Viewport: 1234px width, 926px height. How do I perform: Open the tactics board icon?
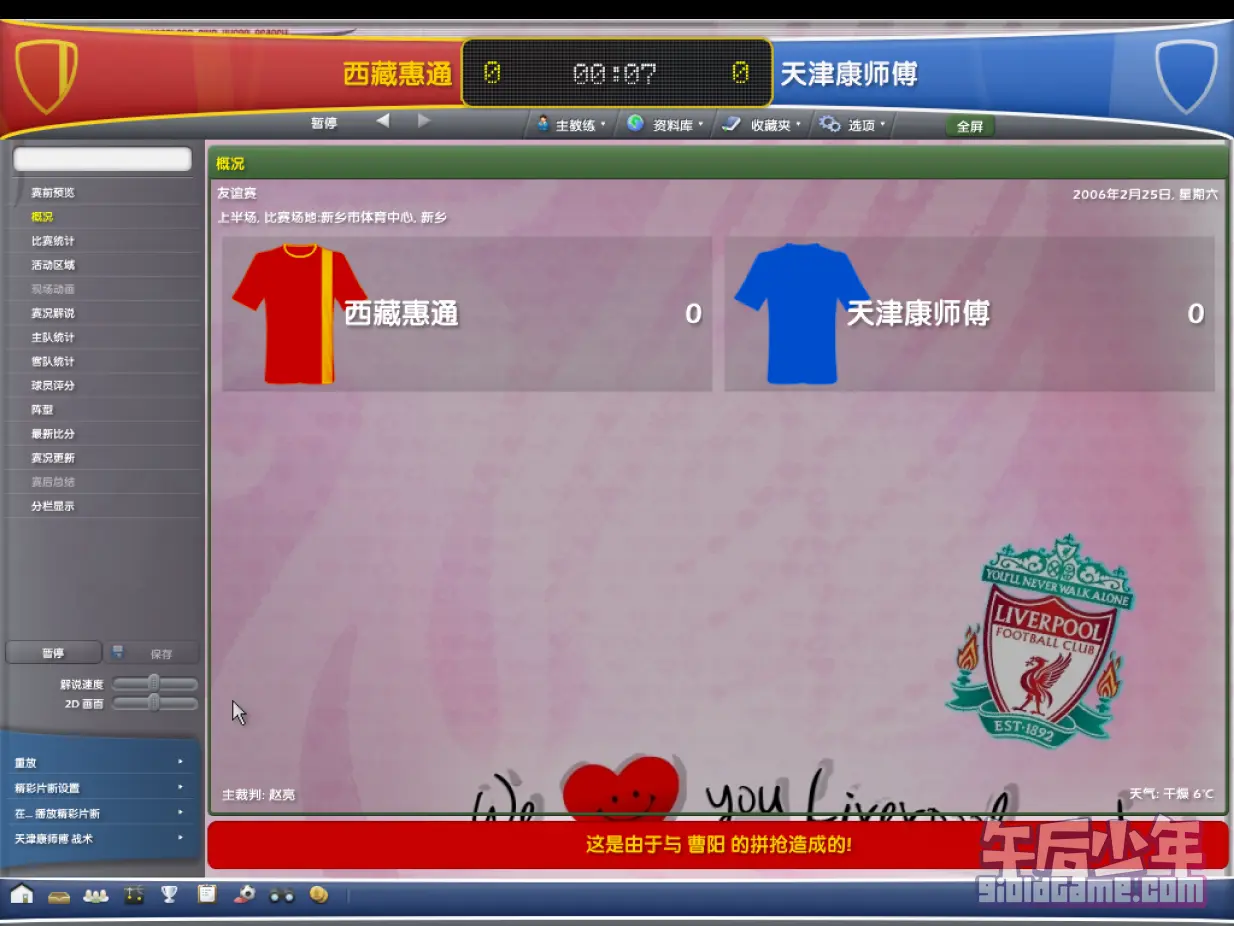tap(133, 895)
